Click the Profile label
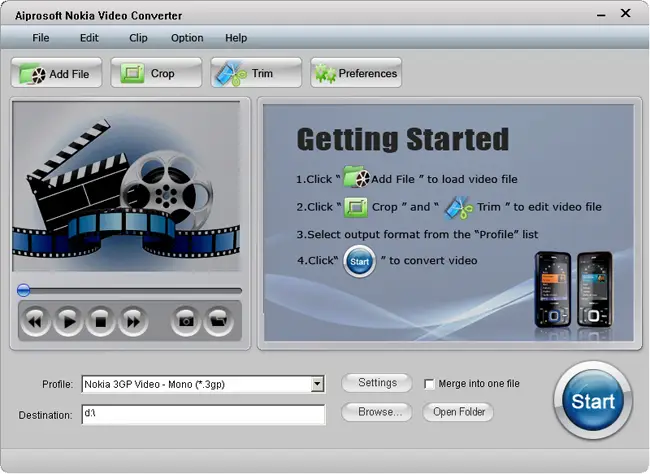Image resolution: width=650 pixels, height=474 pixels. click(57, 384)
